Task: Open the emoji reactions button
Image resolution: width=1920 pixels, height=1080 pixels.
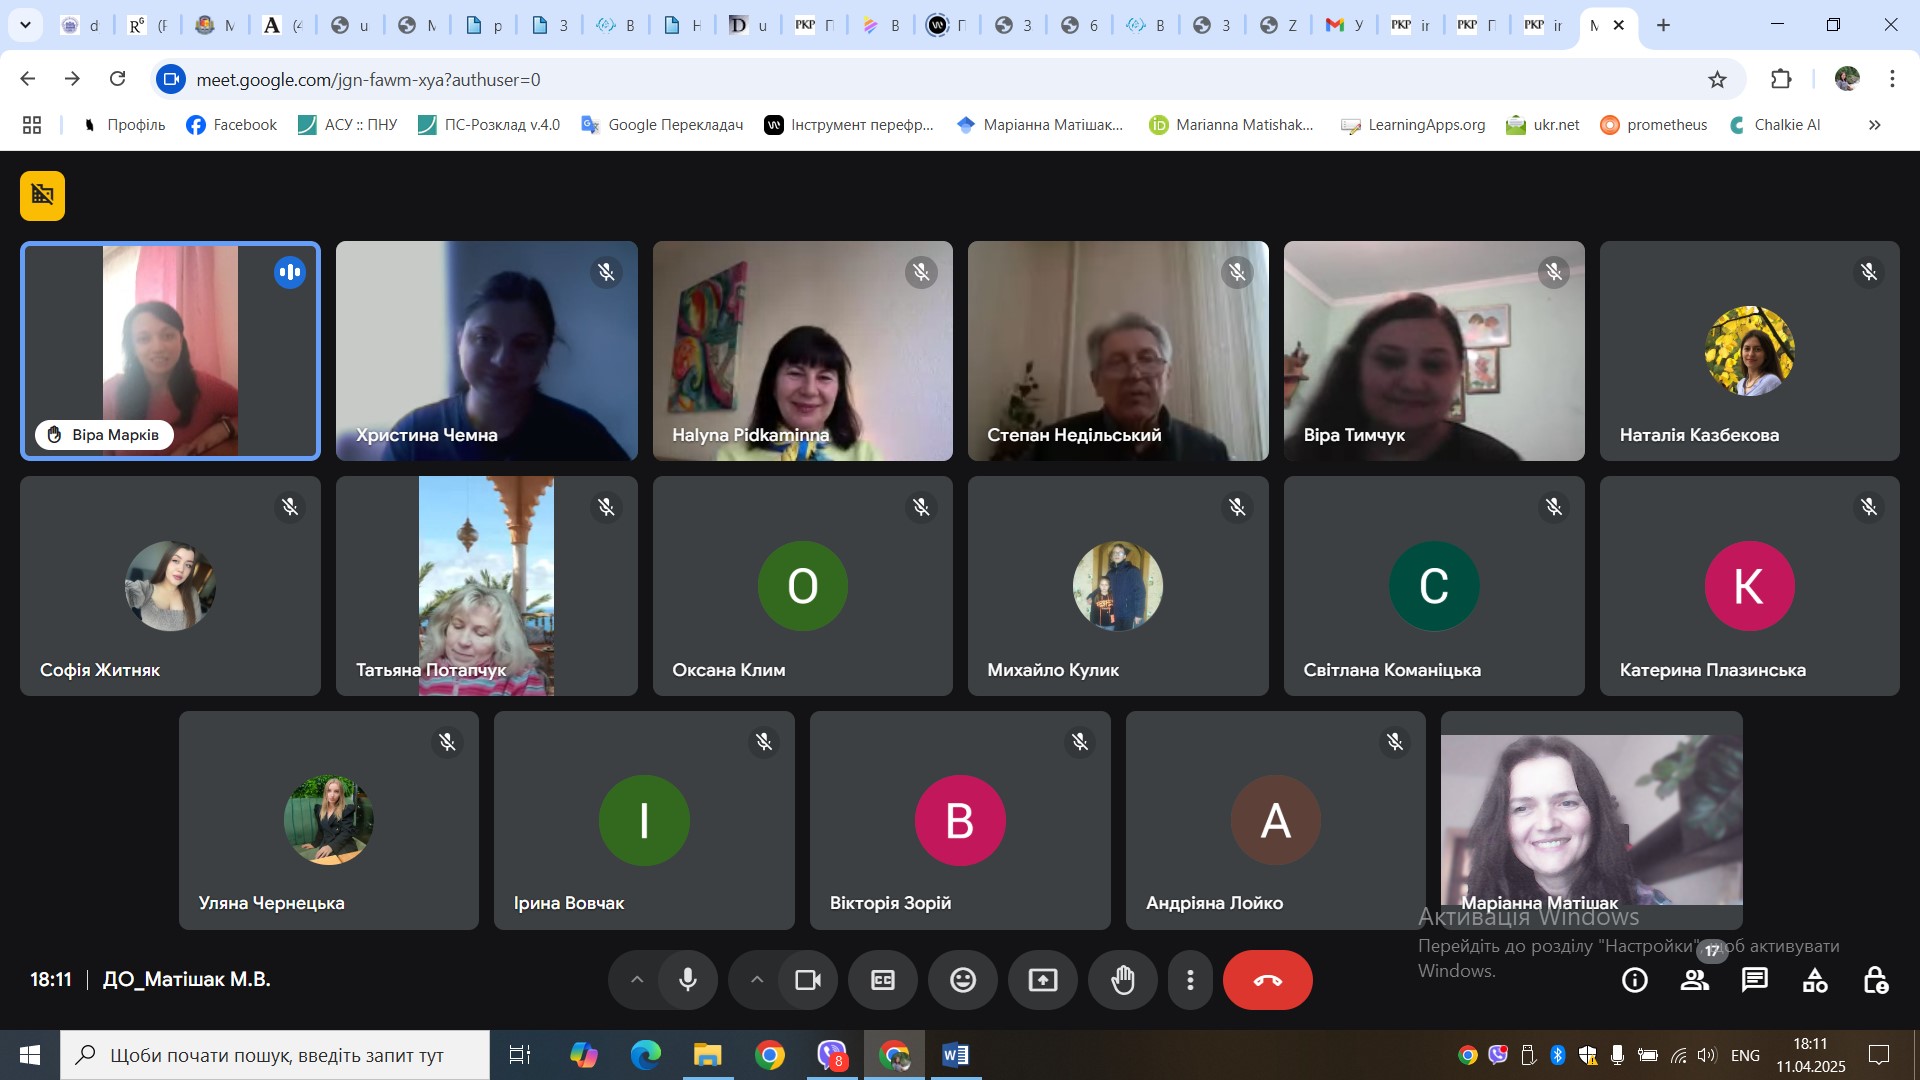Action: coord(962,980)
